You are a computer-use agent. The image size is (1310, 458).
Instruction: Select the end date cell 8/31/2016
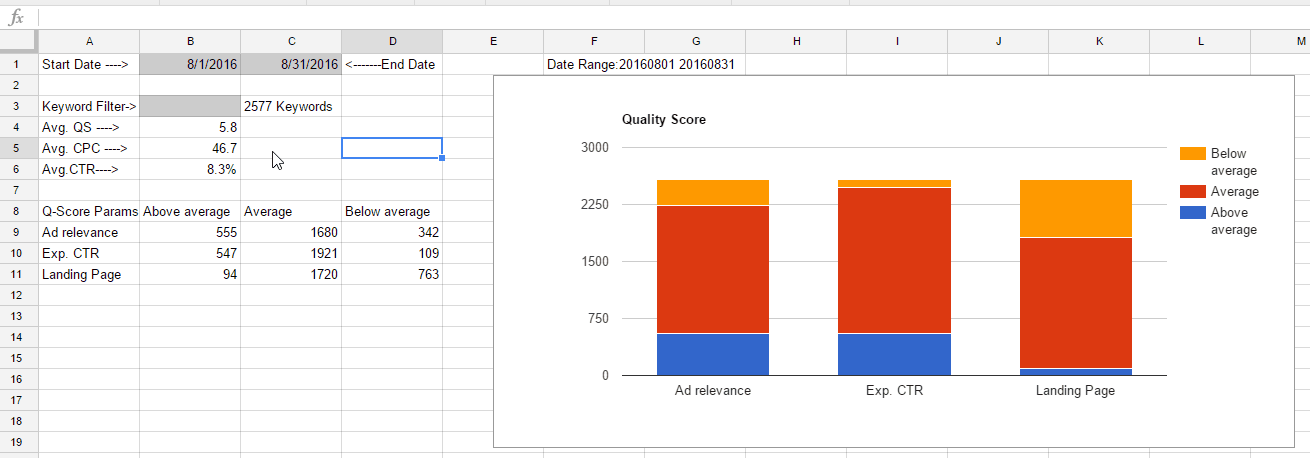291,64
